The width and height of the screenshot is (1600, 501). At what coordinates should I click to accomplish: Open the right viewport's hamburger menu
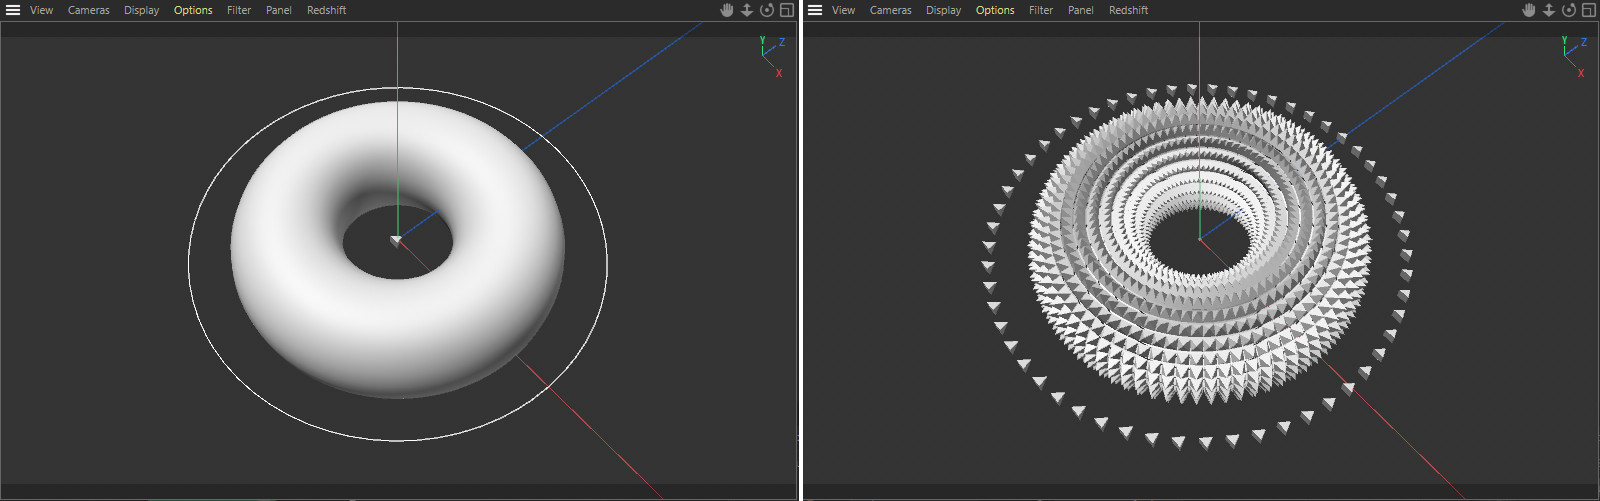[815, 10]
